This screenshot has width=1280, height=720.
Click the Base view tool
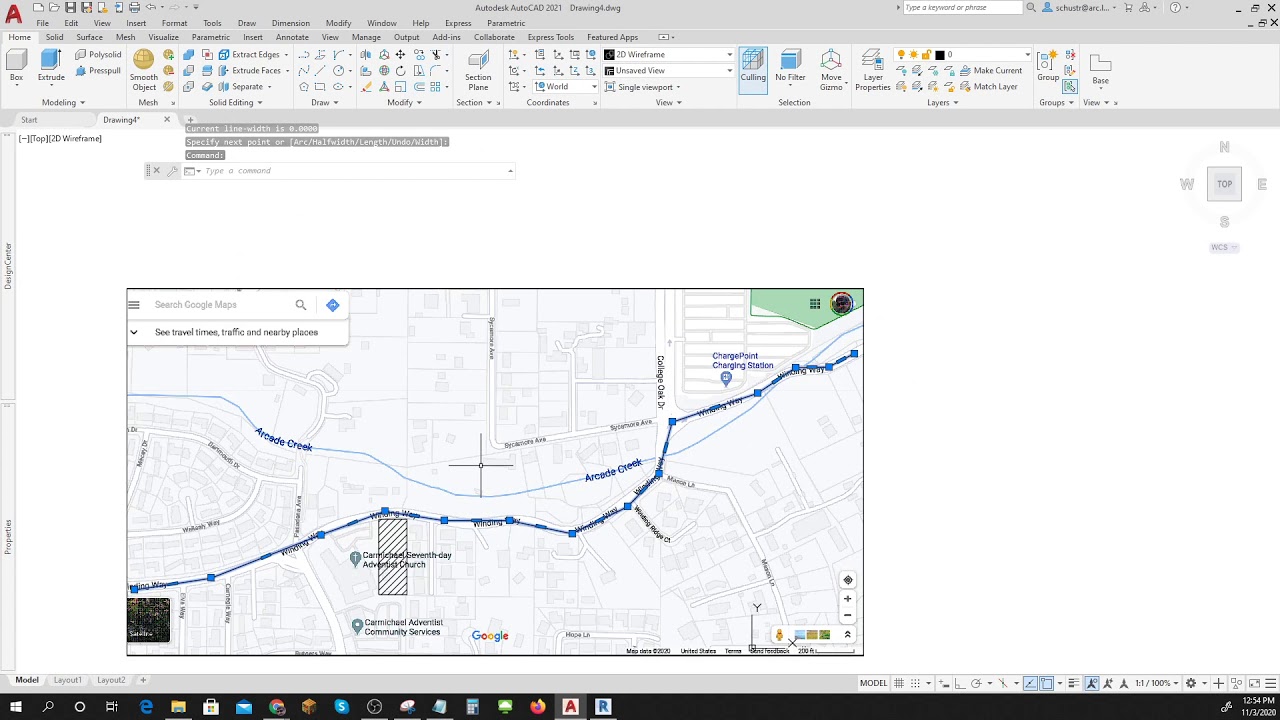(x=1100, y=68)
